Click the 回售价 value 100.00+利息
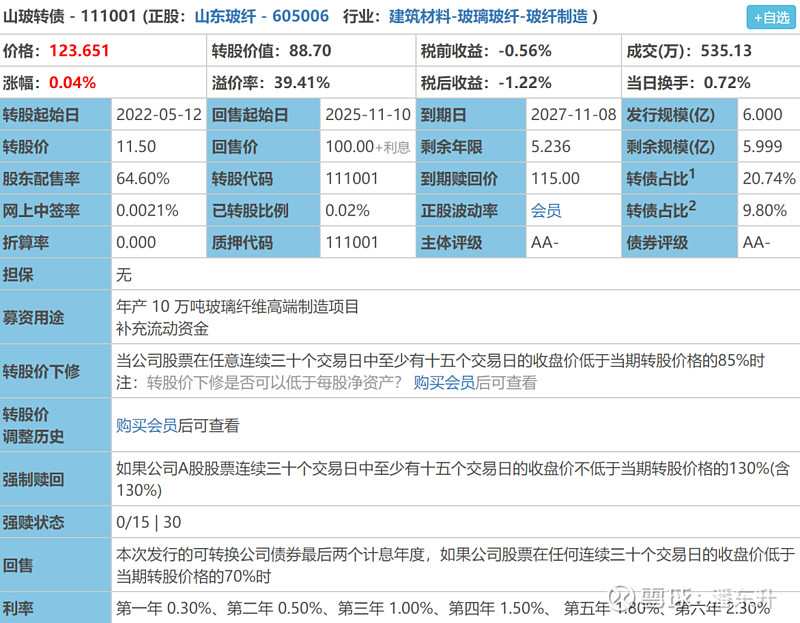The image size is (800, 623). click(368, 146)
